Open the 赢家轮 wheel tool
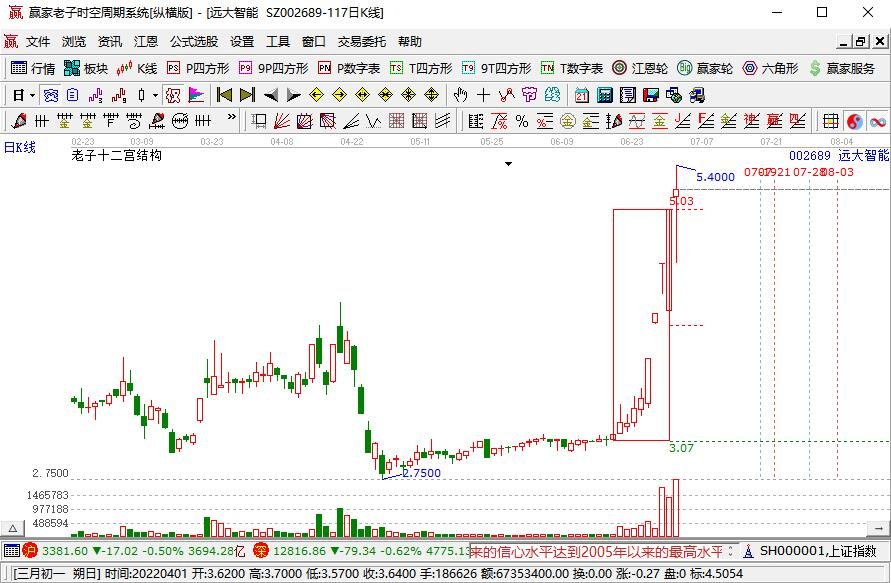891x583 pixels. 705,68
